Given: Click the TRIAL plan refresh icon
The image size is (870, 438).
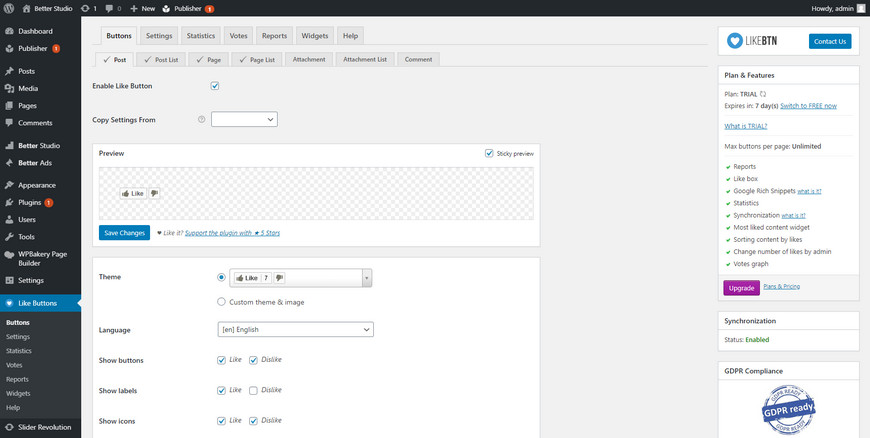Looking at the screenshot, I should (x=763, y=94).
